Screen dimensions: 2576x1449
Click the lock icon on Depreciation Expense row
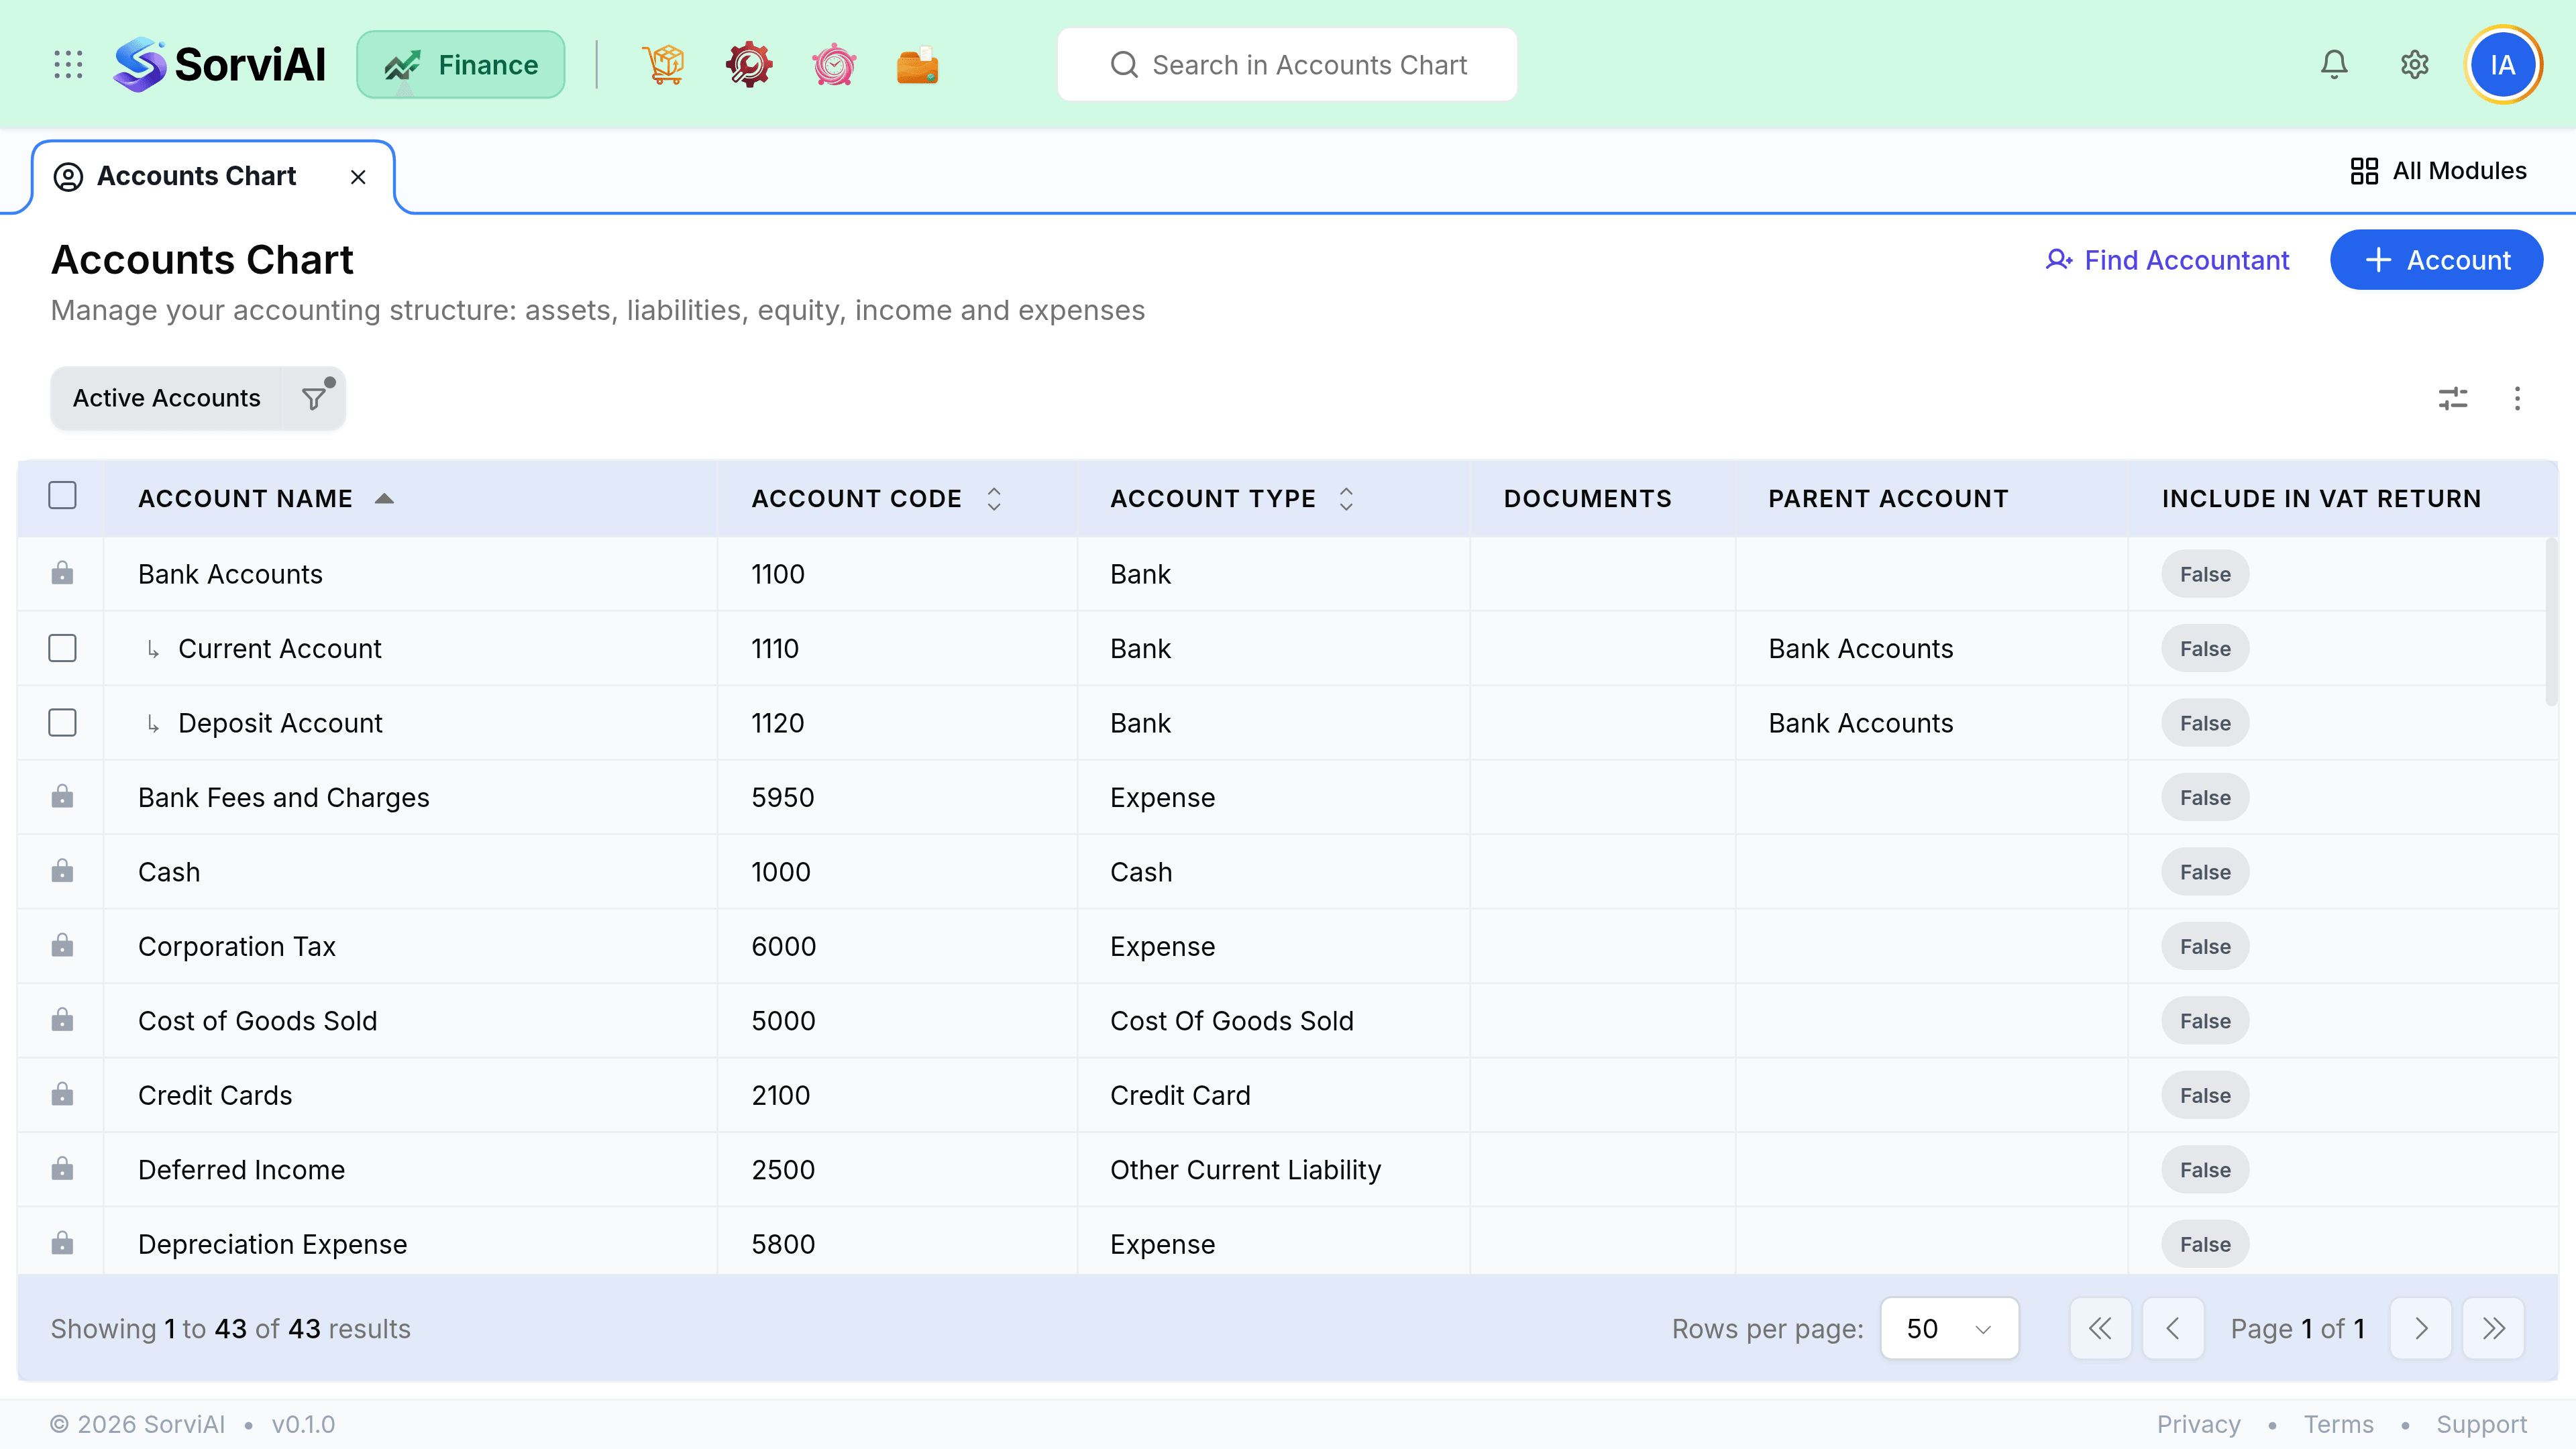(x=62, y=1243)
